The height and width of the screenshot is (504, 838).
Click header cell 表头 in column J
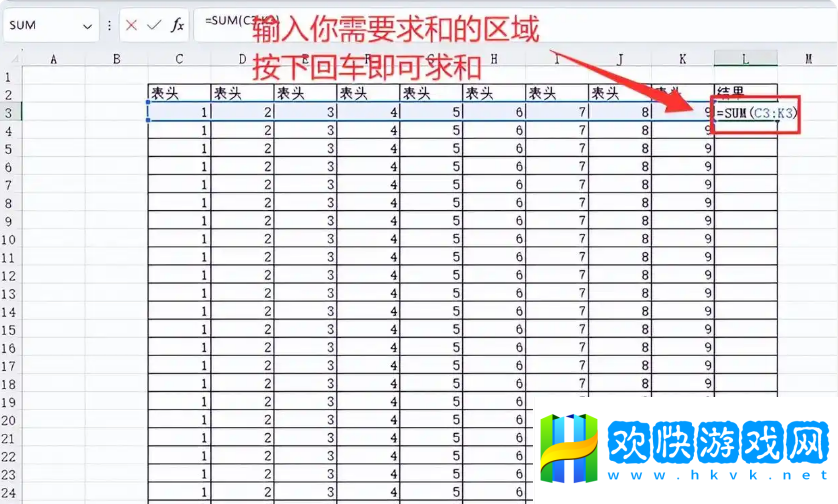(x=620, y=94)
